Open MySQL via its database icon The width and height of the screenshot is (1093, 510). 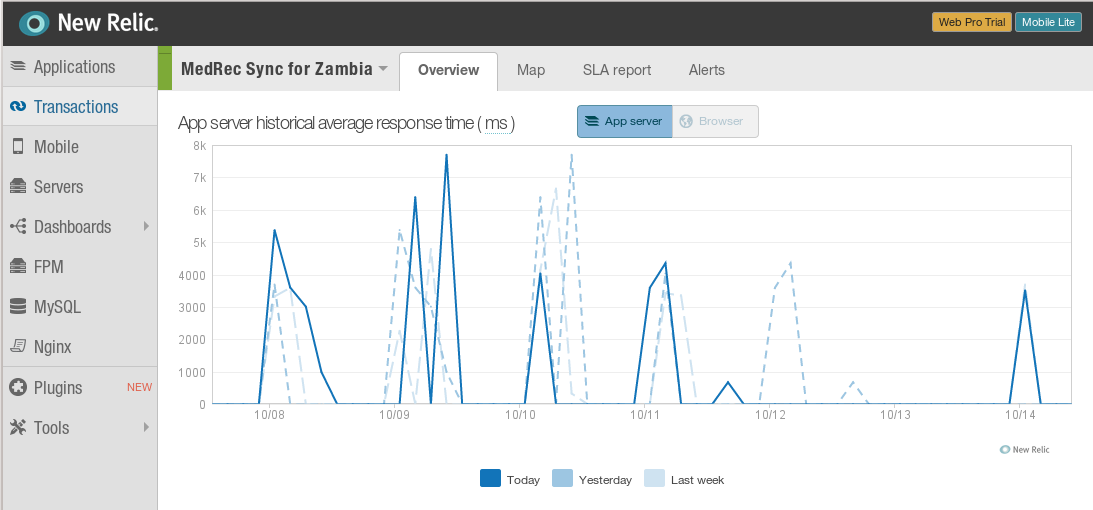click(18, 307)
